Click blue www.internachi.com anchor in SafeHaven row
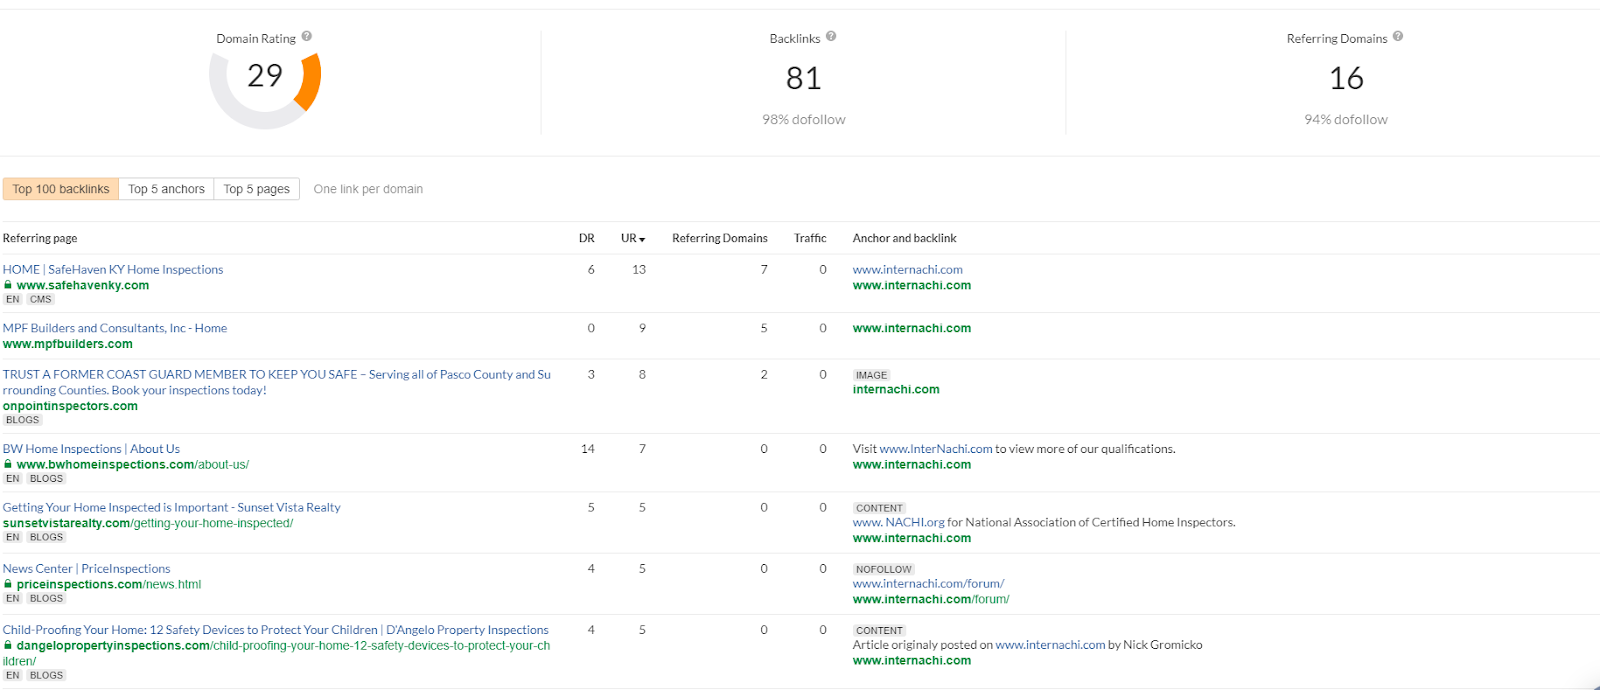Image resolution: width=1600 pixels, height=690 pixels. [x=908, y=269]
